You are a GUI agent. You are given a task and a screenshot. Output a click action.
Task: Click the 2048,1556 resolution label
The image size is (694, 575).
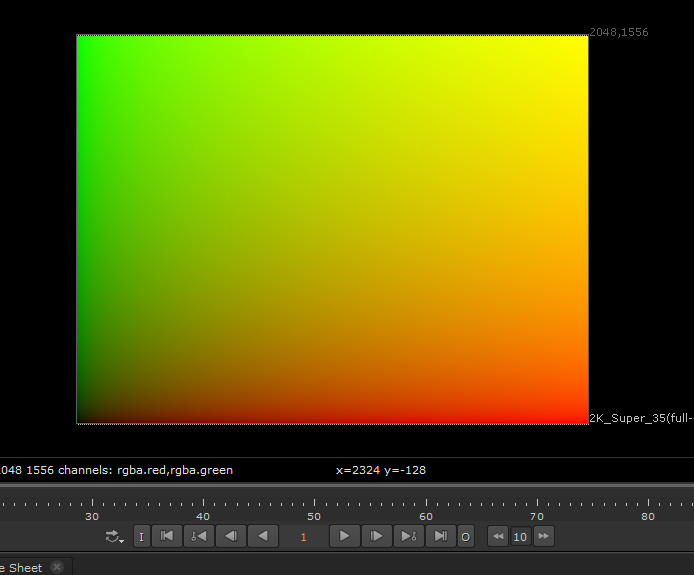(619, 32)
